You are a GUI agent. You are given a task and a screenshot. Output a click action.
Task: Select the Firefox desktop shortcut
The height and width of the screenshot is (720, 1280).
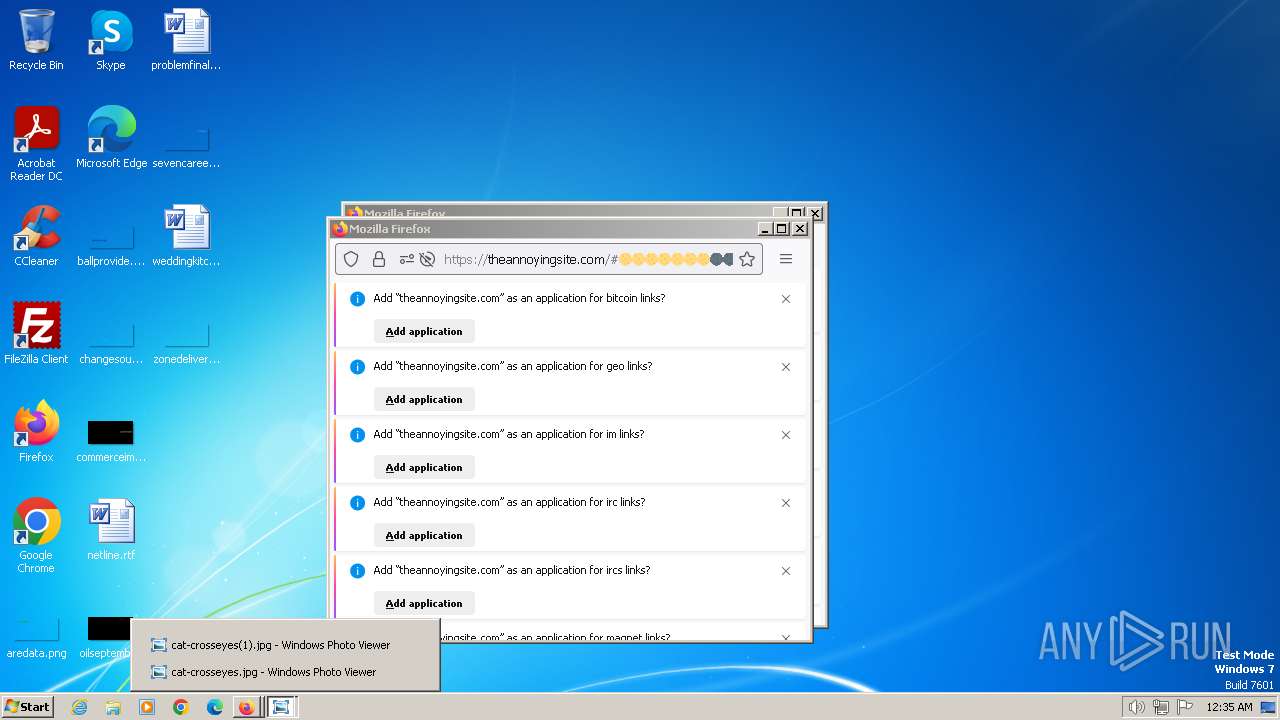click(x=36, y=432)
